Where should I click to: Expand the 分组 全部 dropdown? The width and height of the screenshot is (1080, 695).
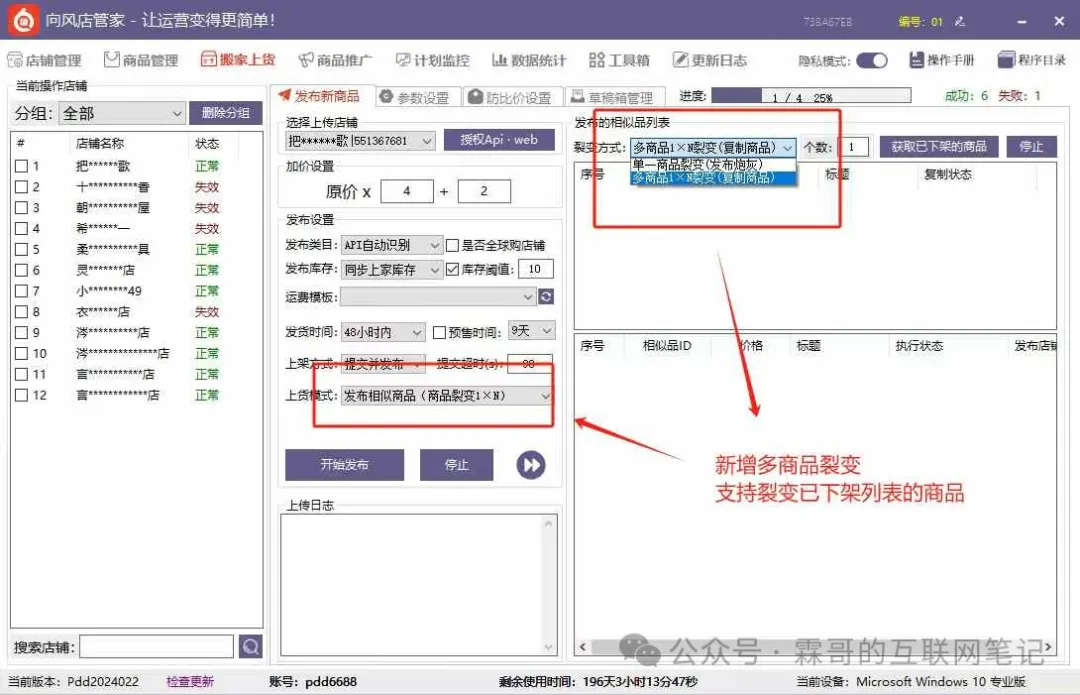pyautogui.click(x=177, y=114)
